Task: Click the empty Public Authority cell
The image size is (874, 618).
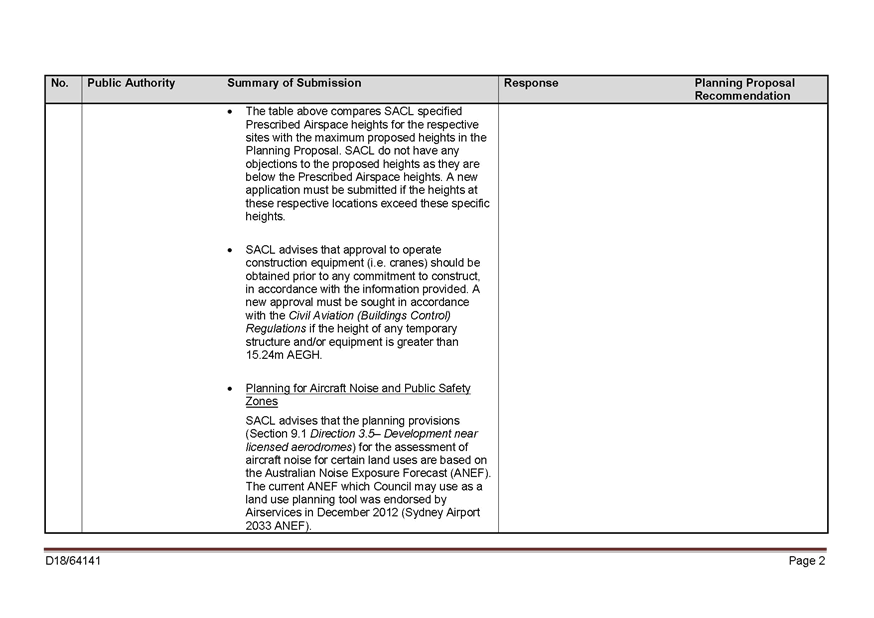Action: click(151, 318)
